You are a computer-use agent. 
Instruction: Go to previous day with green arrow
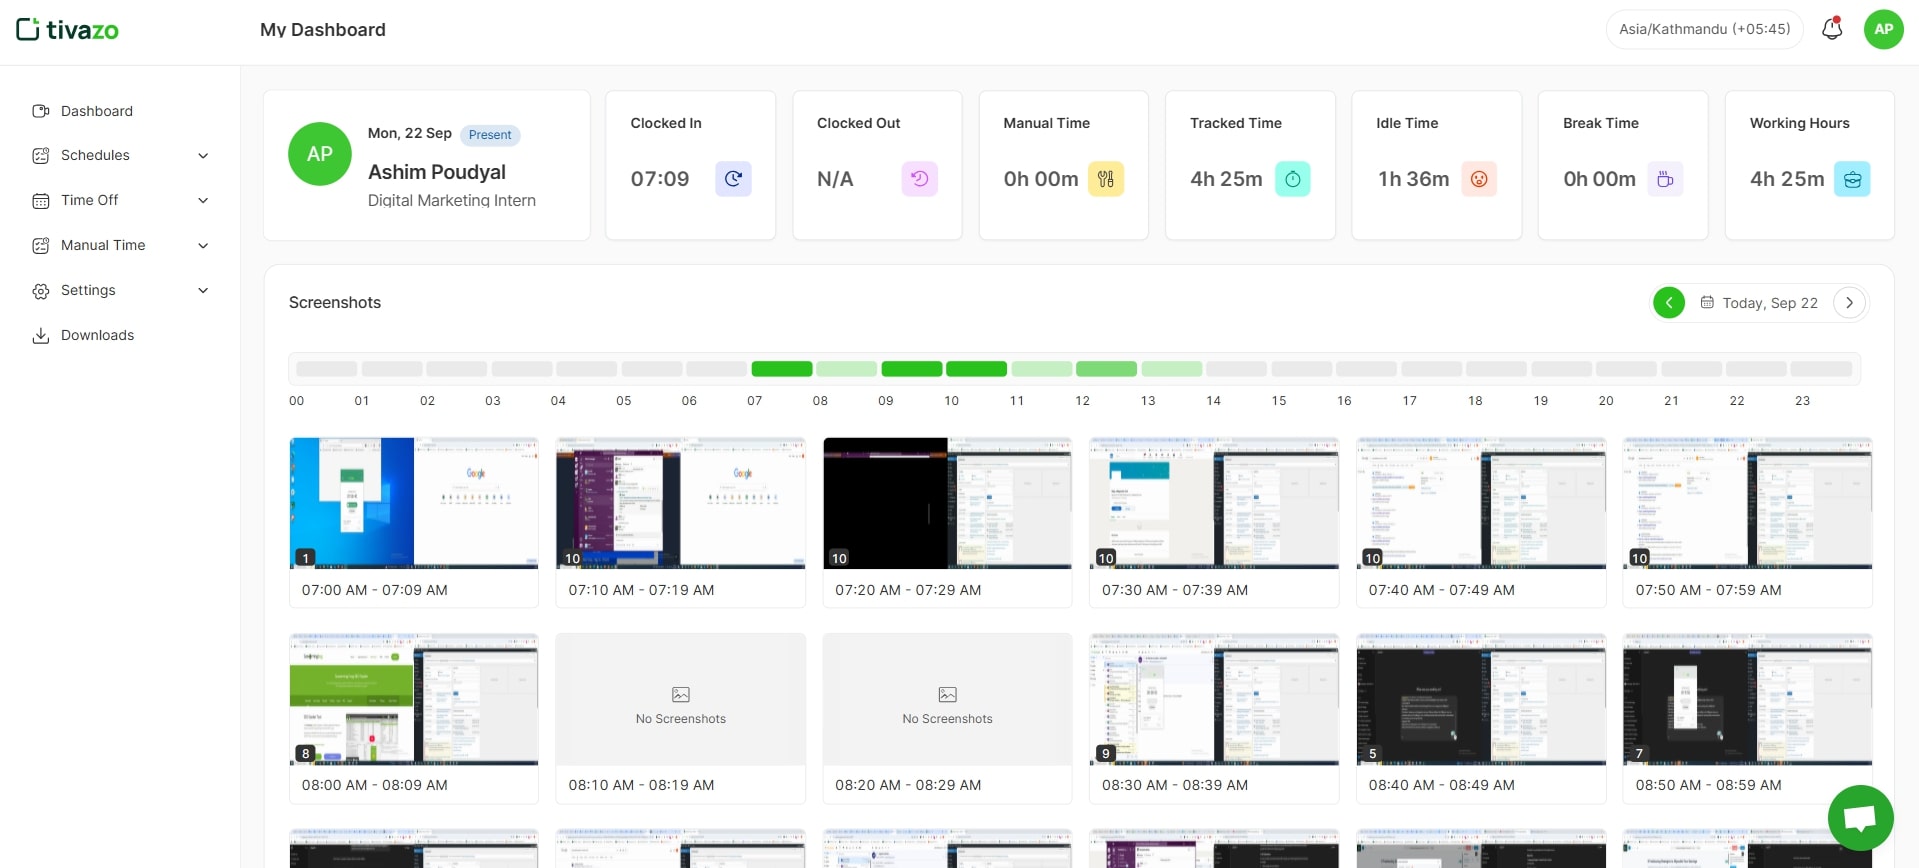point(1668,303)
